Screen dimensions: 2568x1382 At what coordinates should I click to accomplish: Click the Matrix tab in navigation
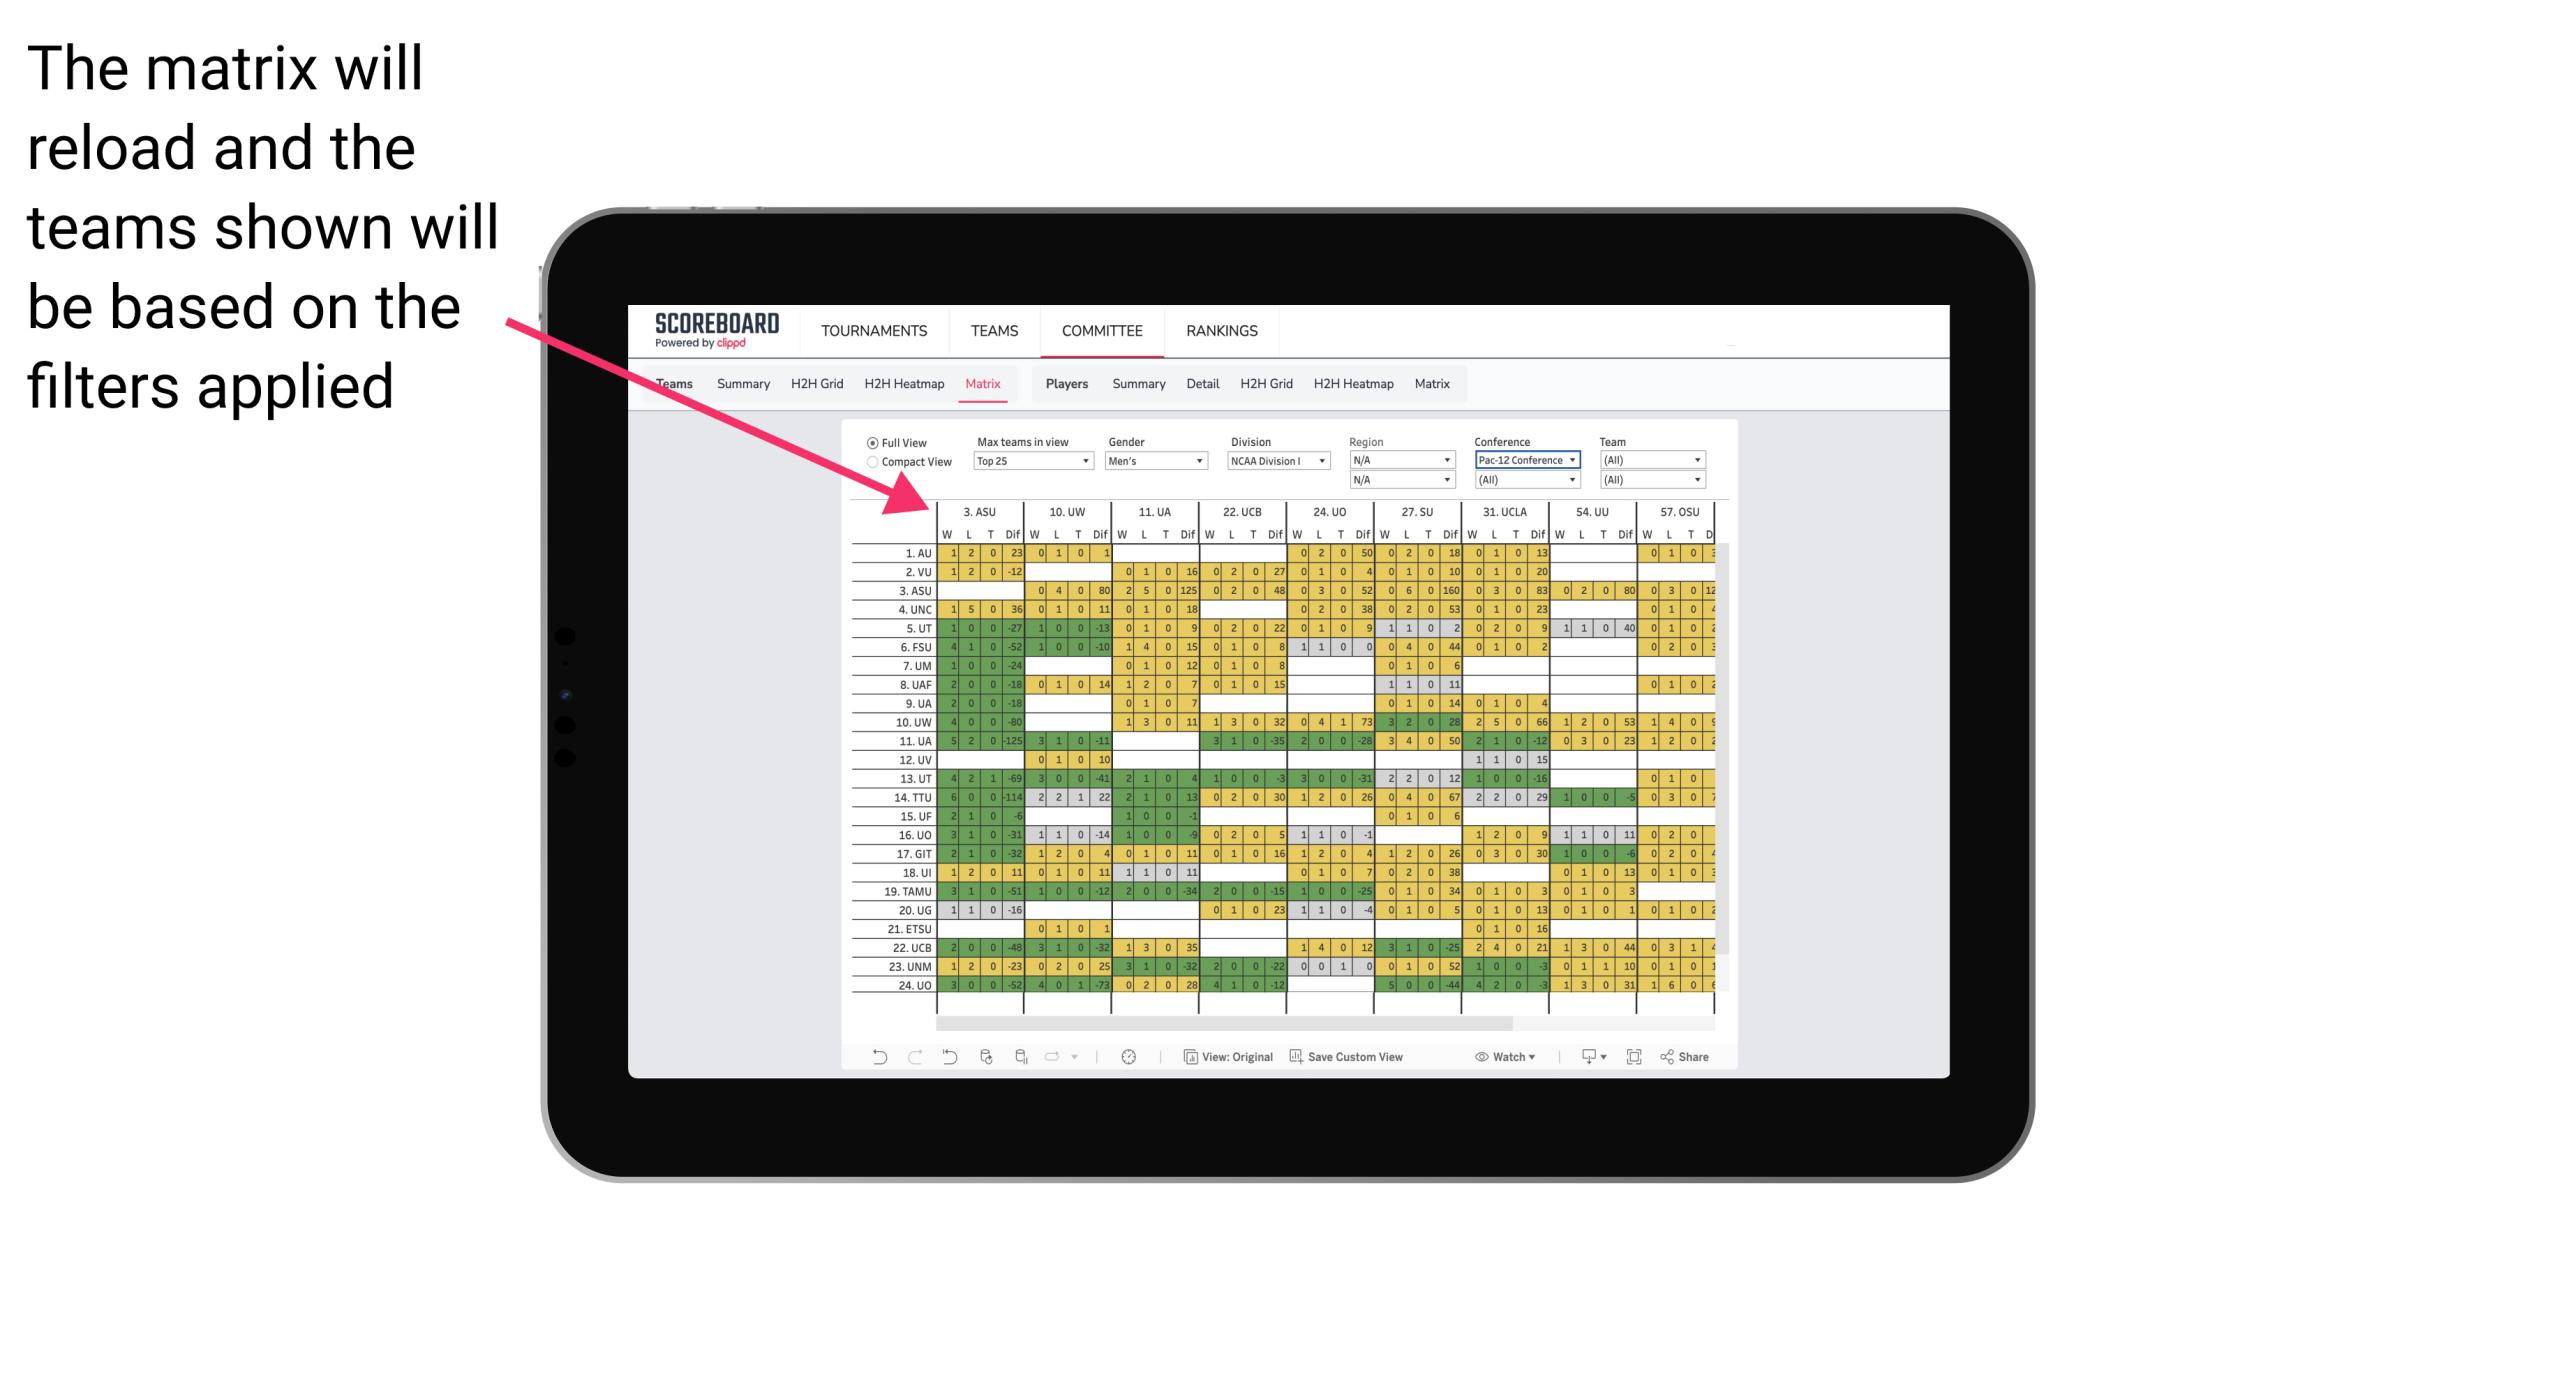[985, 383]
